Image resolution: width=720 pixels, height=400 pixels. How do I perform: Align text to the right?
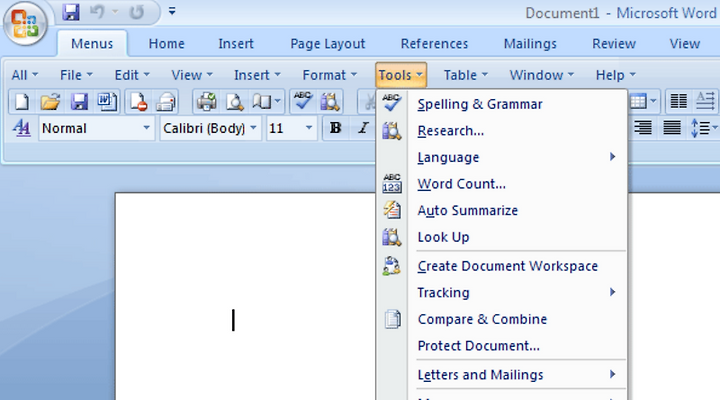(643, 128)
